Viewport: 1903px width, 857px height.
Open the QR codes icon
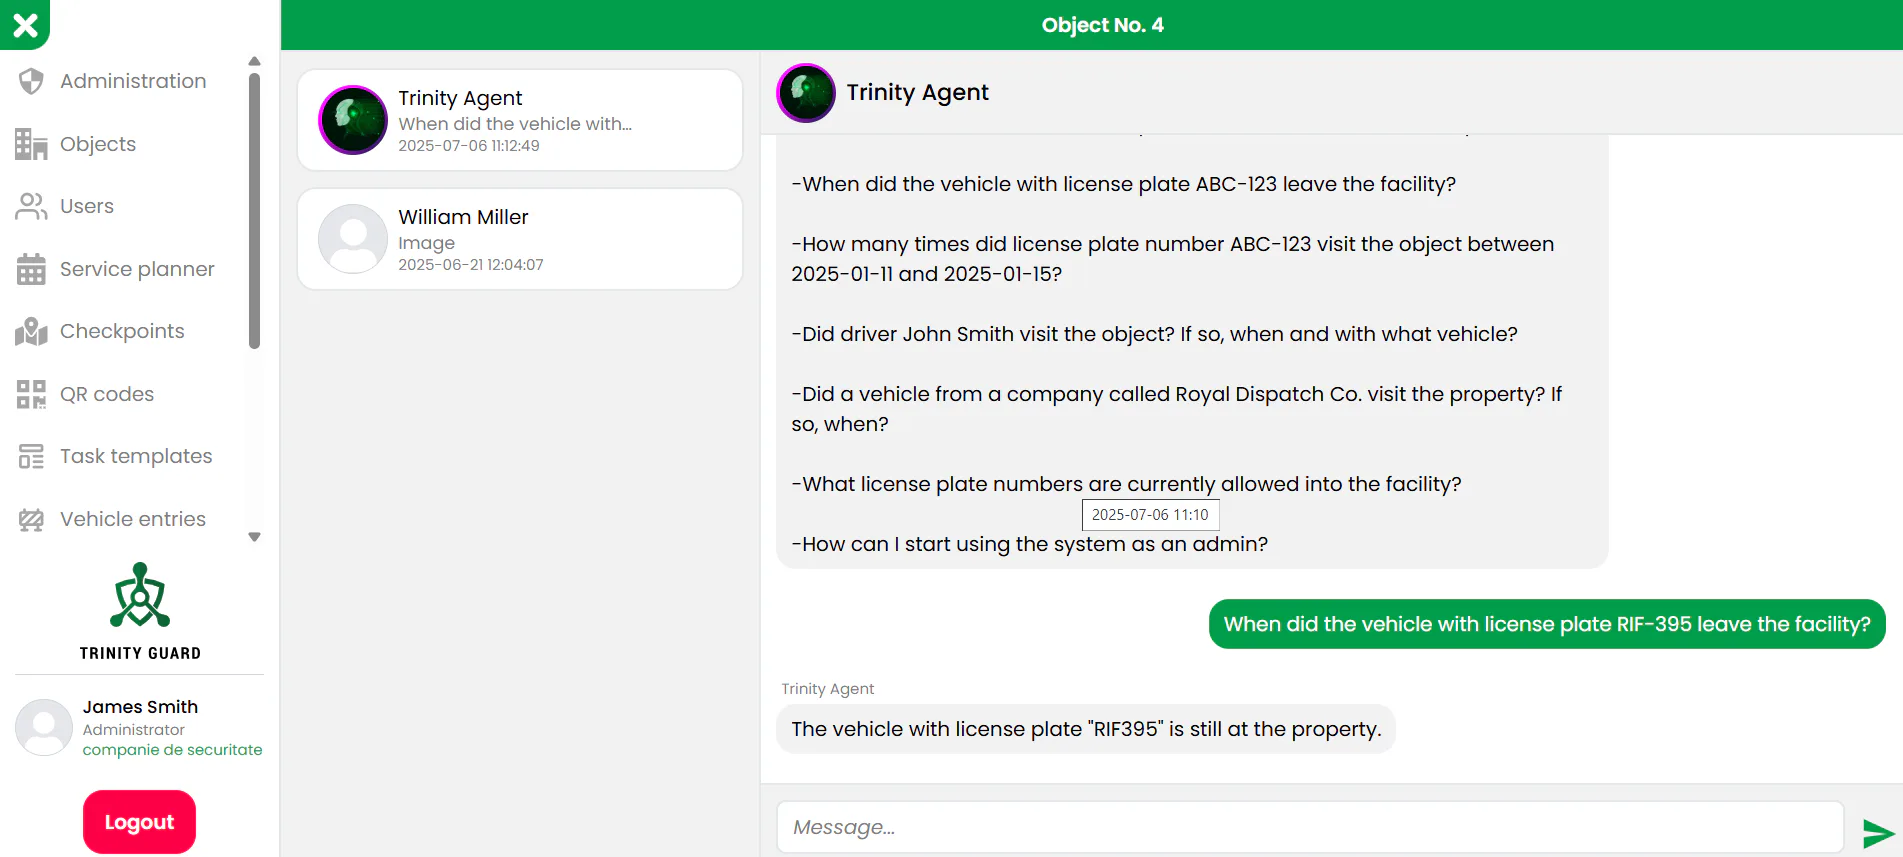(x=31, y=394)
